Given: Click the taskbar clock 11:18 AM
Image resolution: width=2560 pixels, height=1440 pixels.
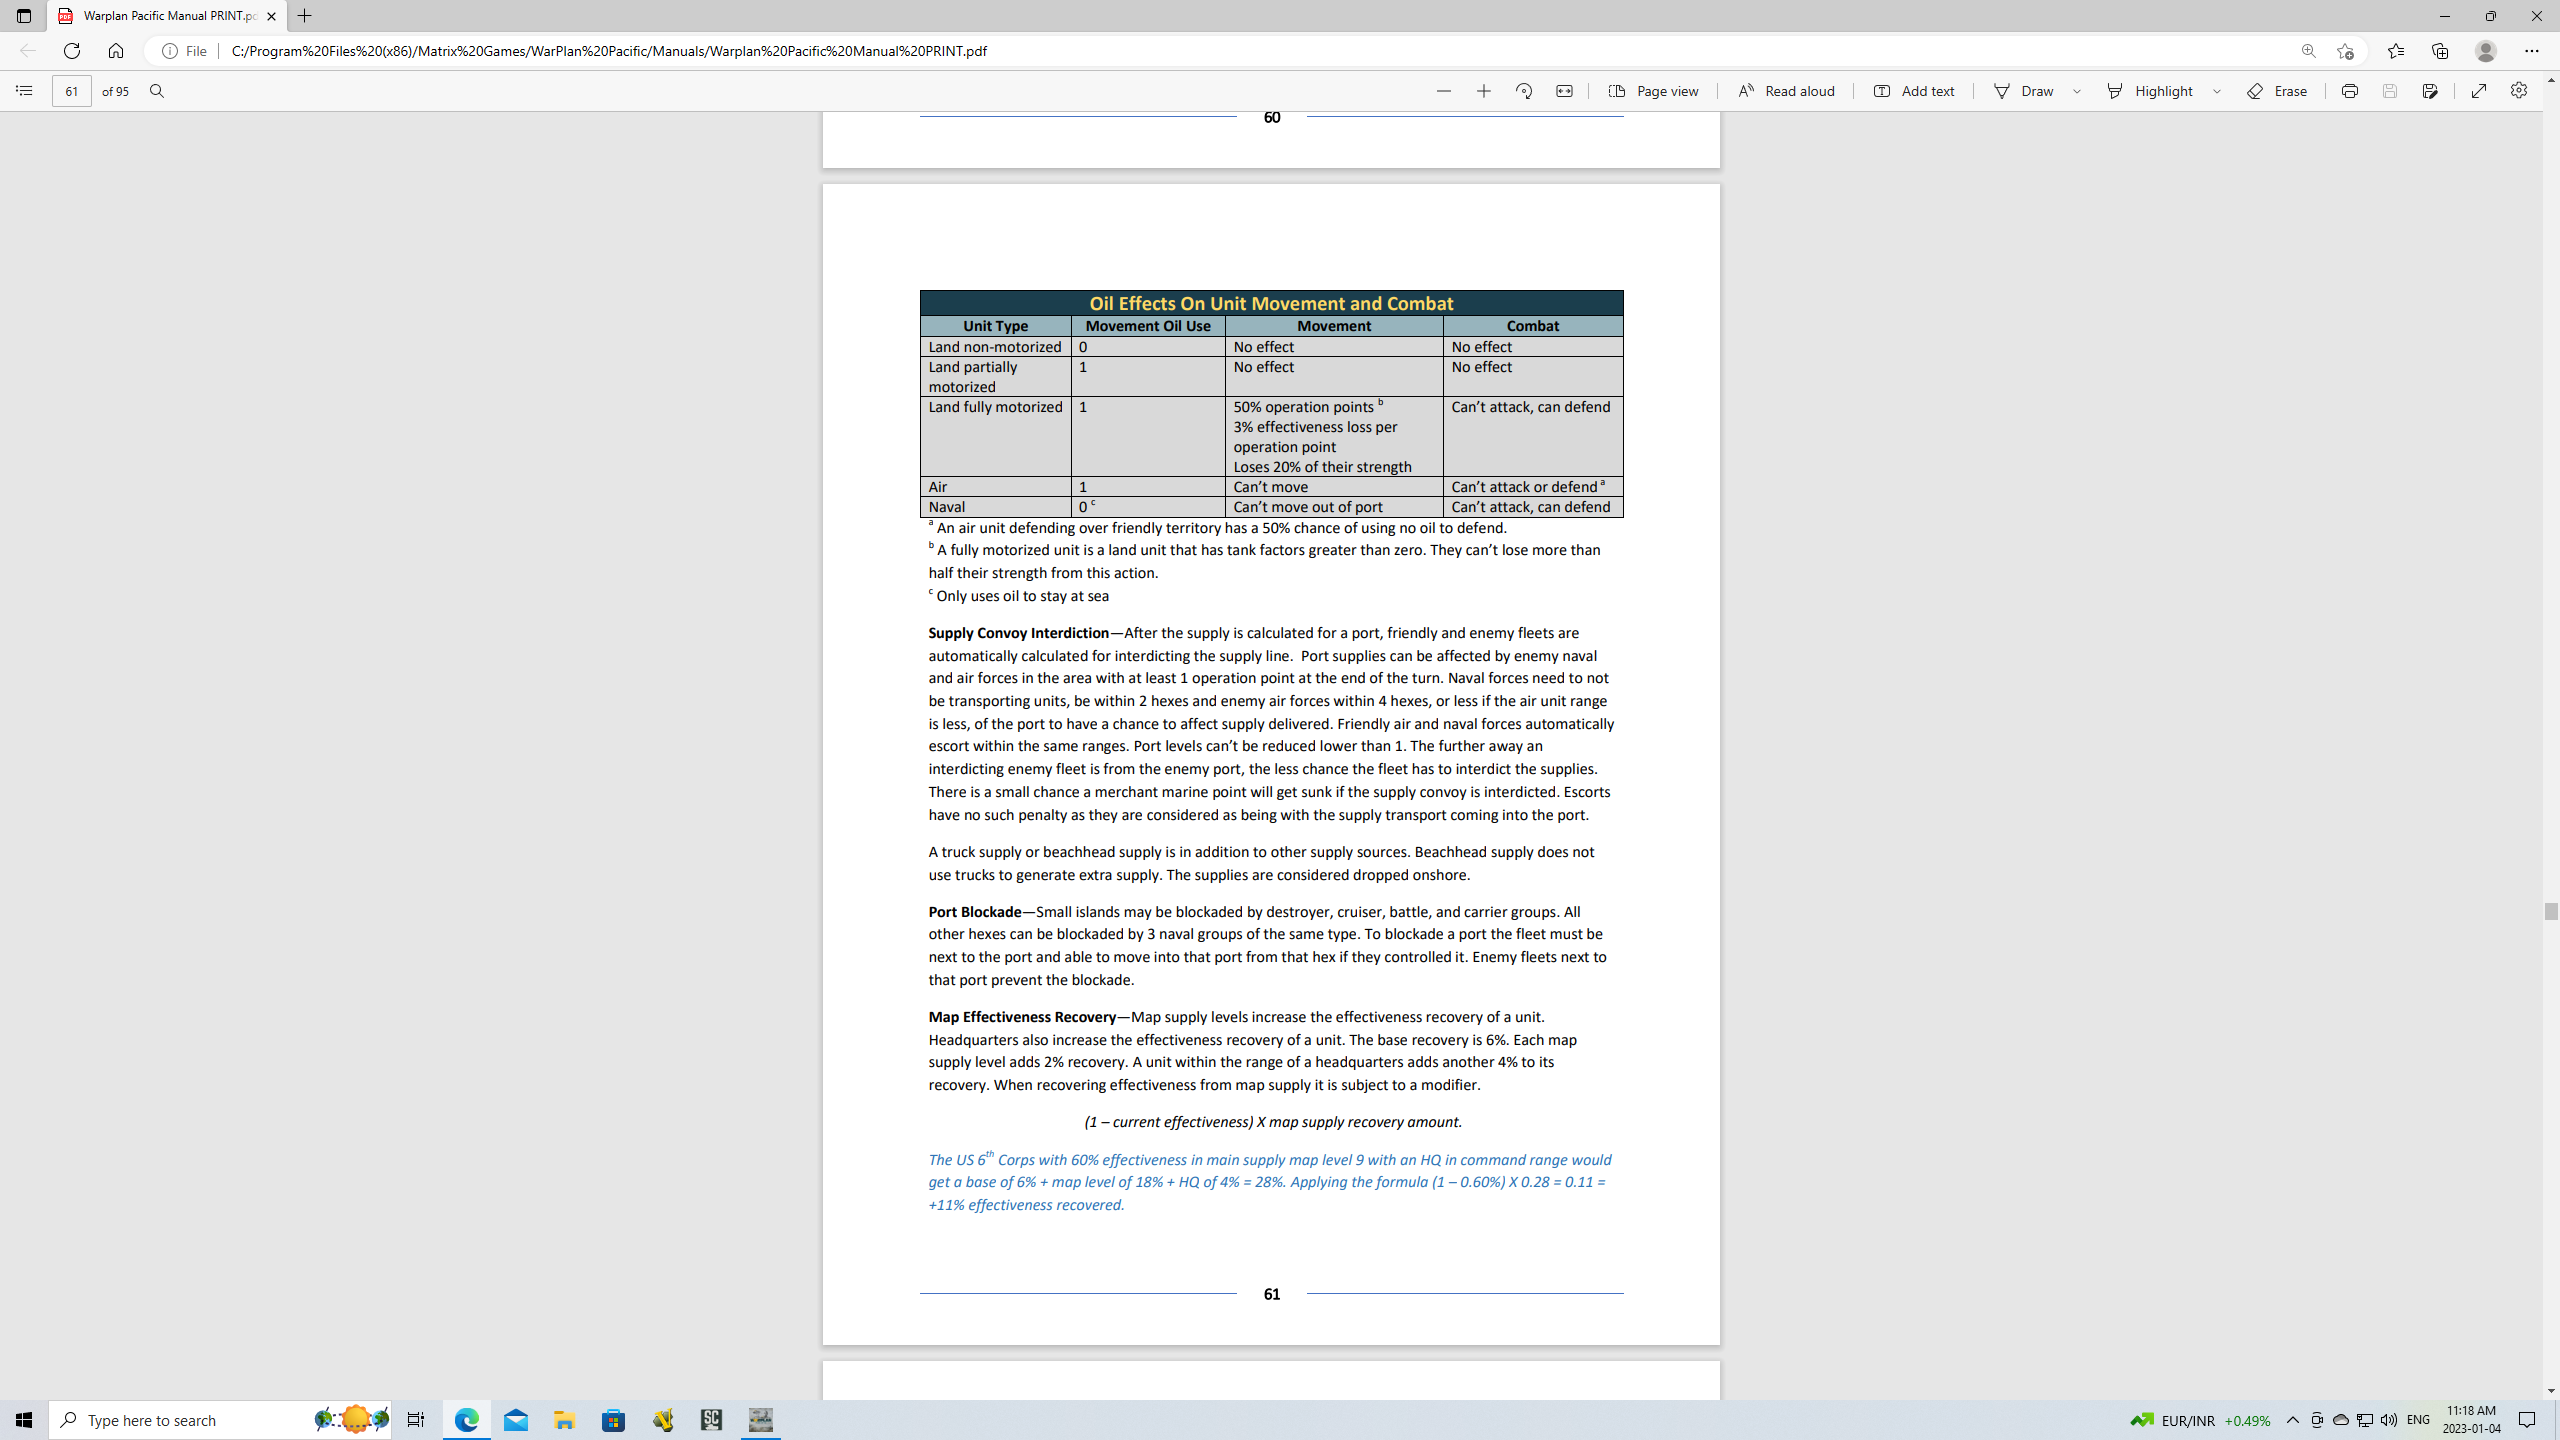Looking at the screenshot, I should (2471, 1420).
